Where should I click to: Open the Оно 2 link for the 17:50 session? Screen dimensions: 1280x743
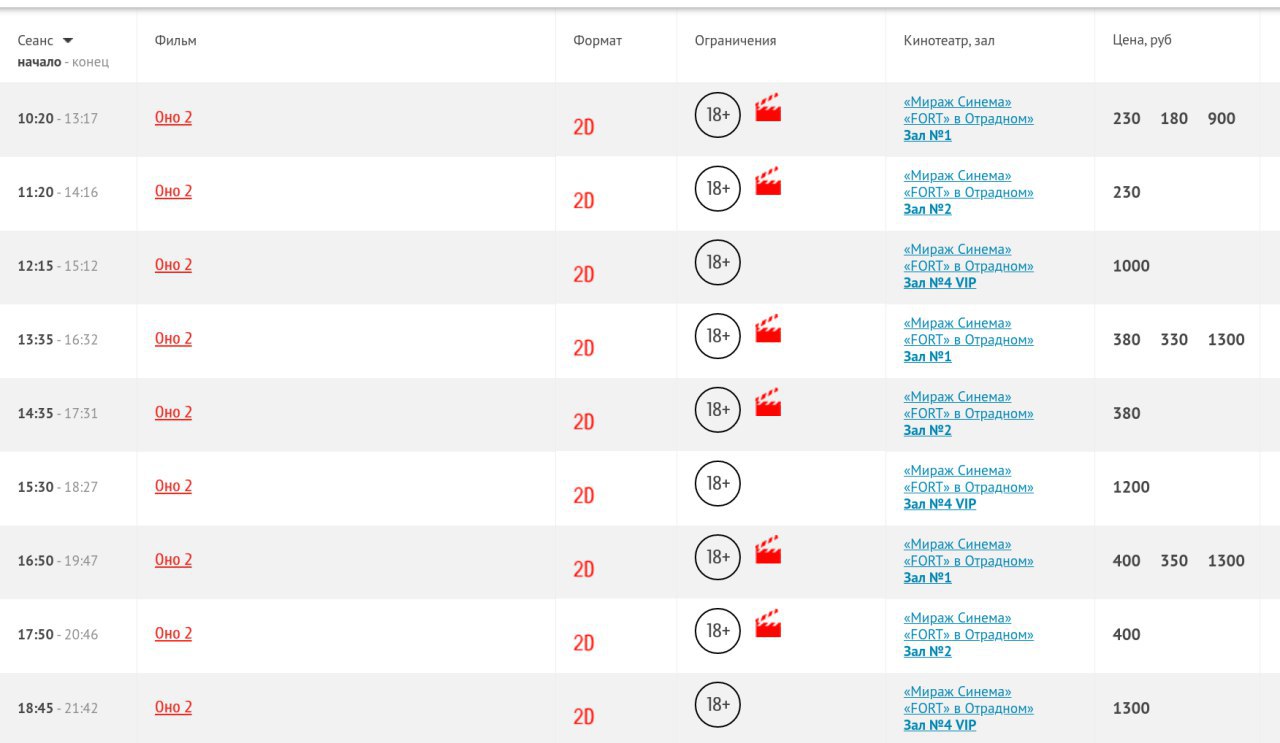tap(173, 633)
